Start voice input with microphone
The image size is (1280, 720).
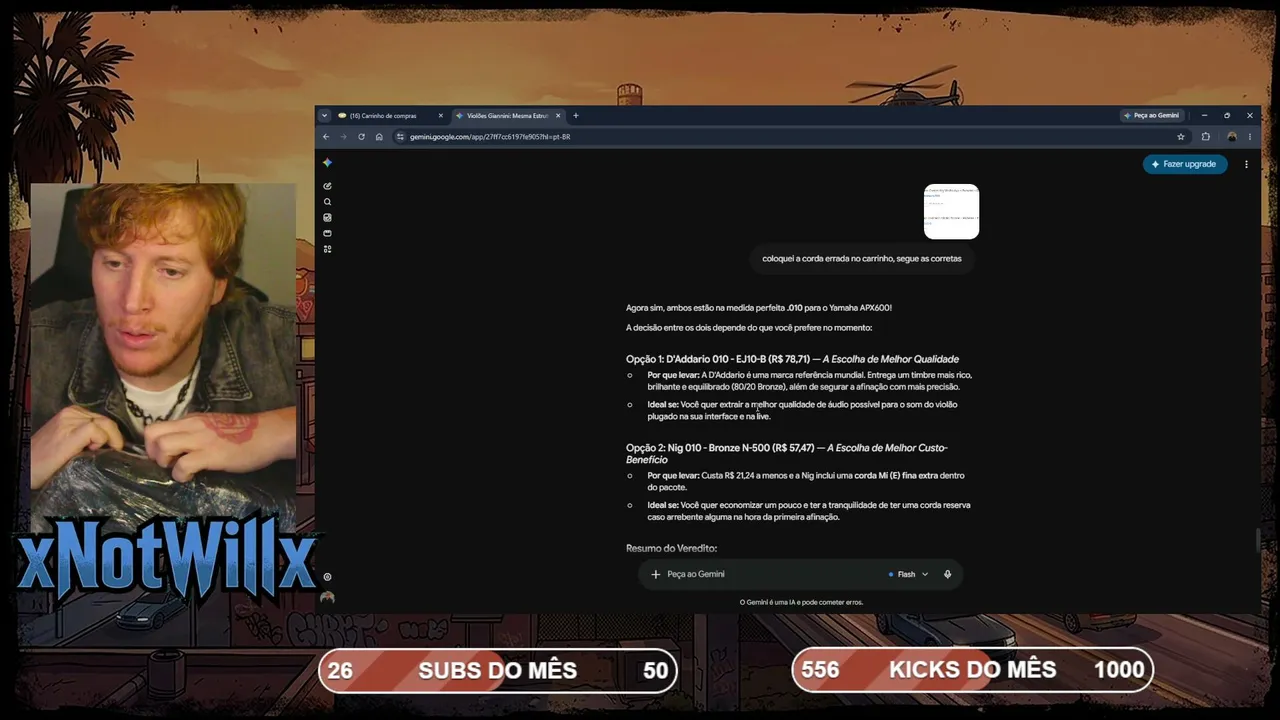coord(947,574)
